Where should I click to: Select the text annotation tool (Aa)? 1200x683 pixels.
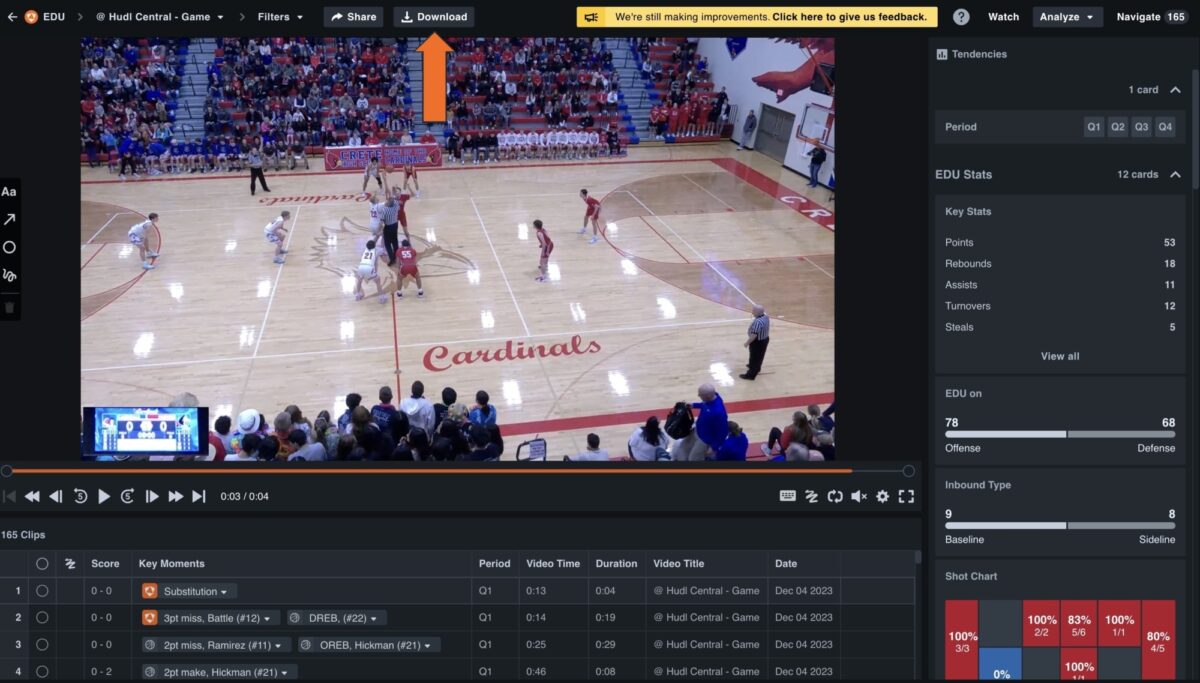click(9, 192)
